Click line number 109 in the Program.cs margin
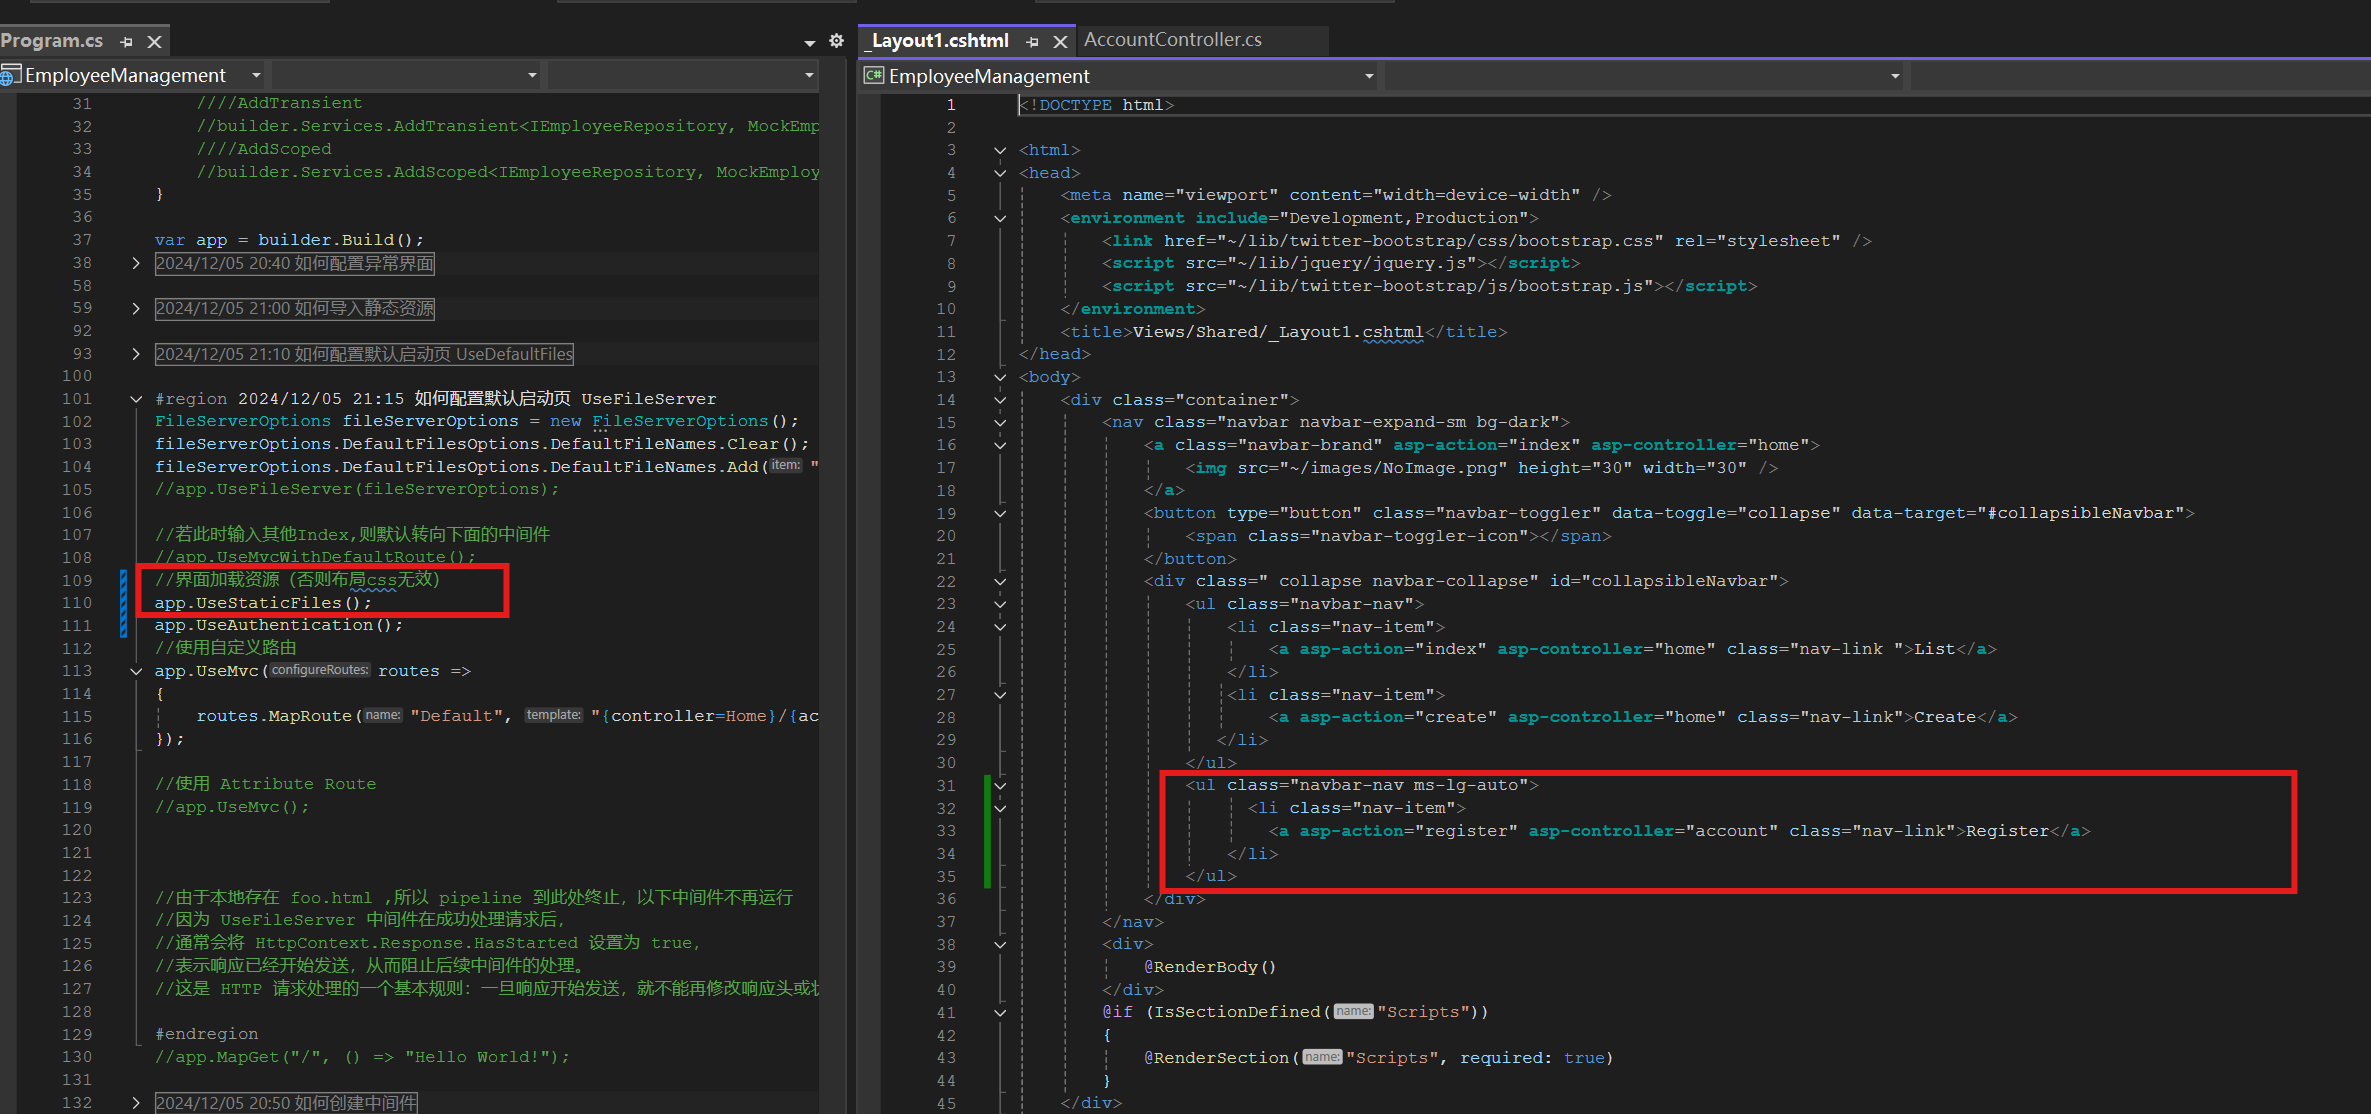2371x1114 pixels. pos(77,581)
